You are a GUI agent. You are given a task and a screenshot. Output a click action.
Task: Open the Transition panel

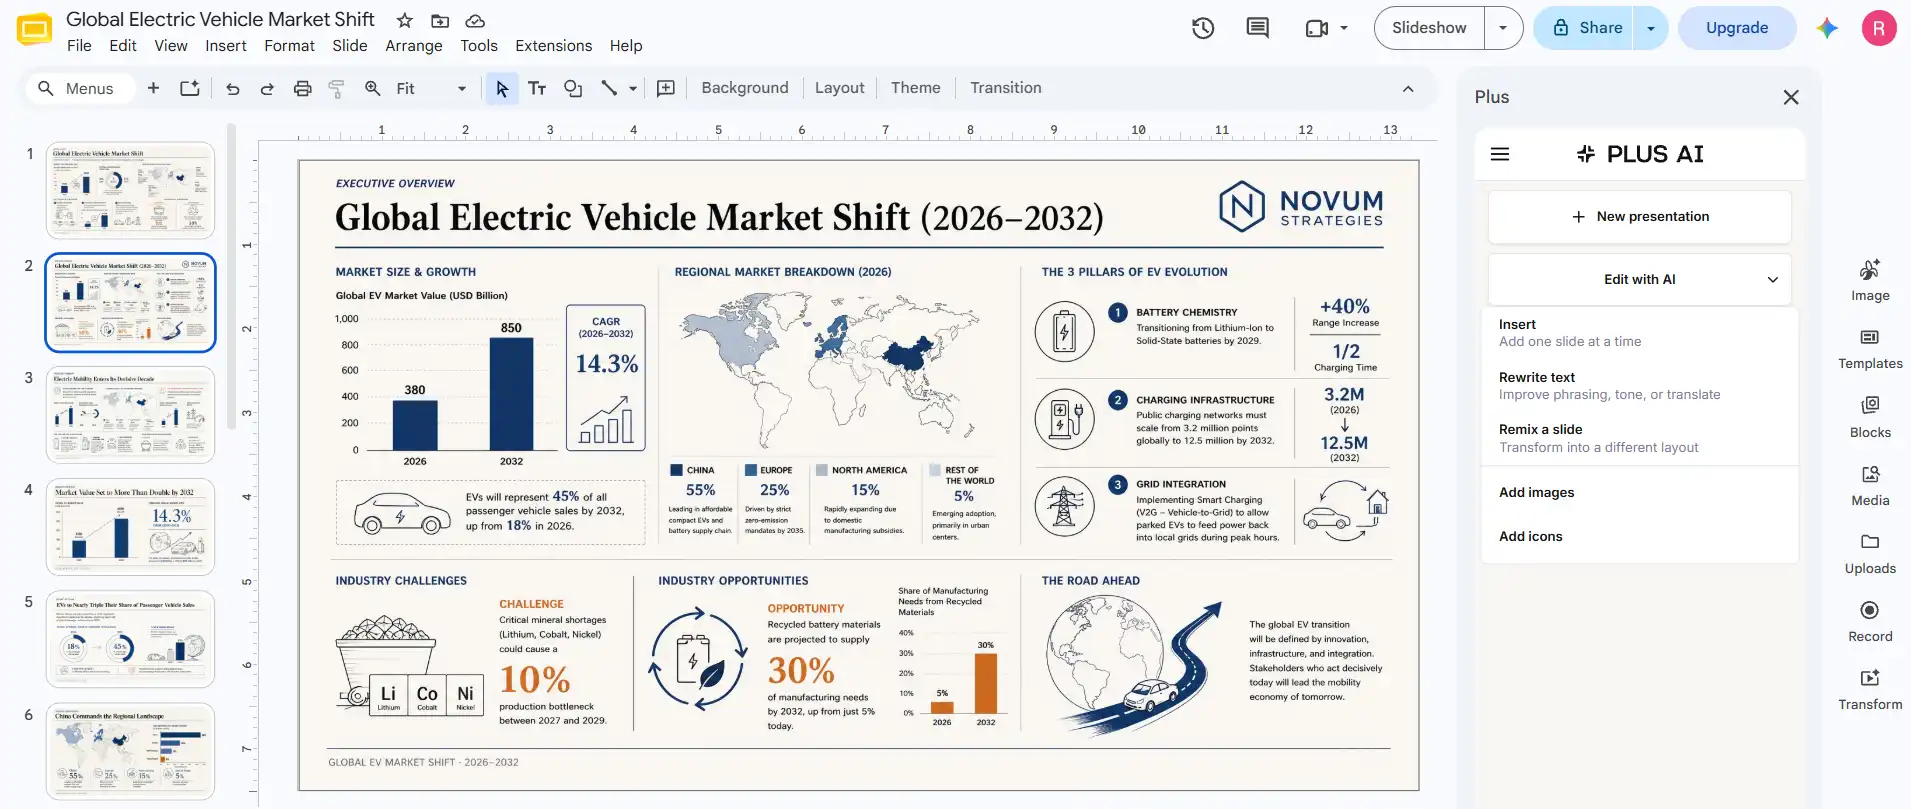click(1006, 88)
